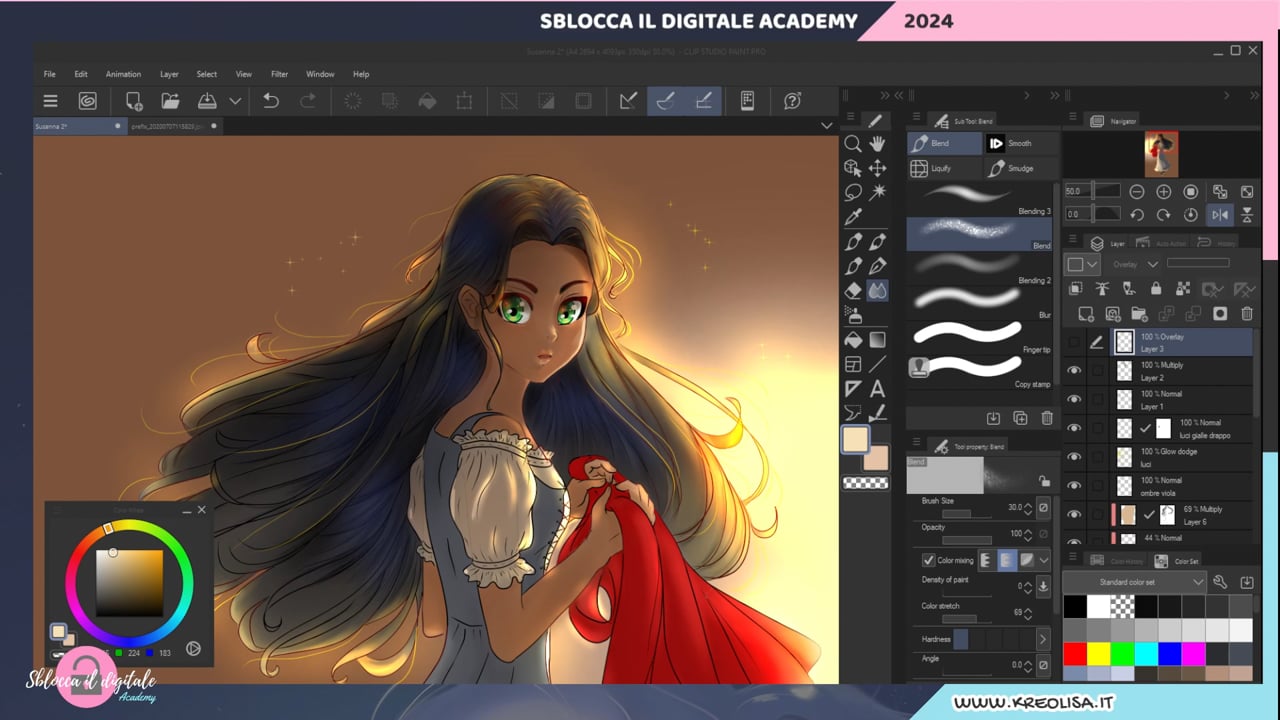Choose the Blending 3 brush
This screenshot has height=720, width=1280.
click(x=980, y=199)
